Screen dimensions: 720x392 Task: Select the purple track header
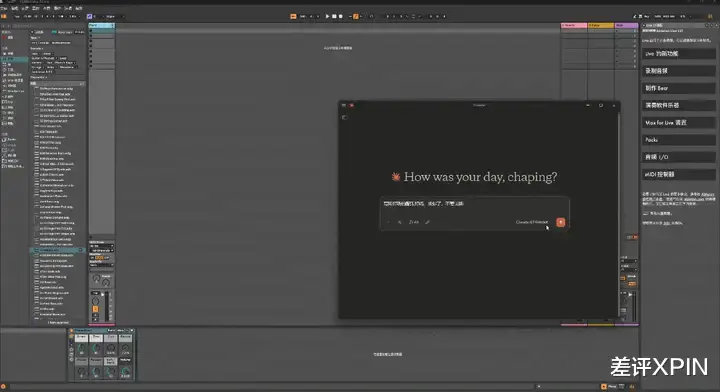point(626,25)
